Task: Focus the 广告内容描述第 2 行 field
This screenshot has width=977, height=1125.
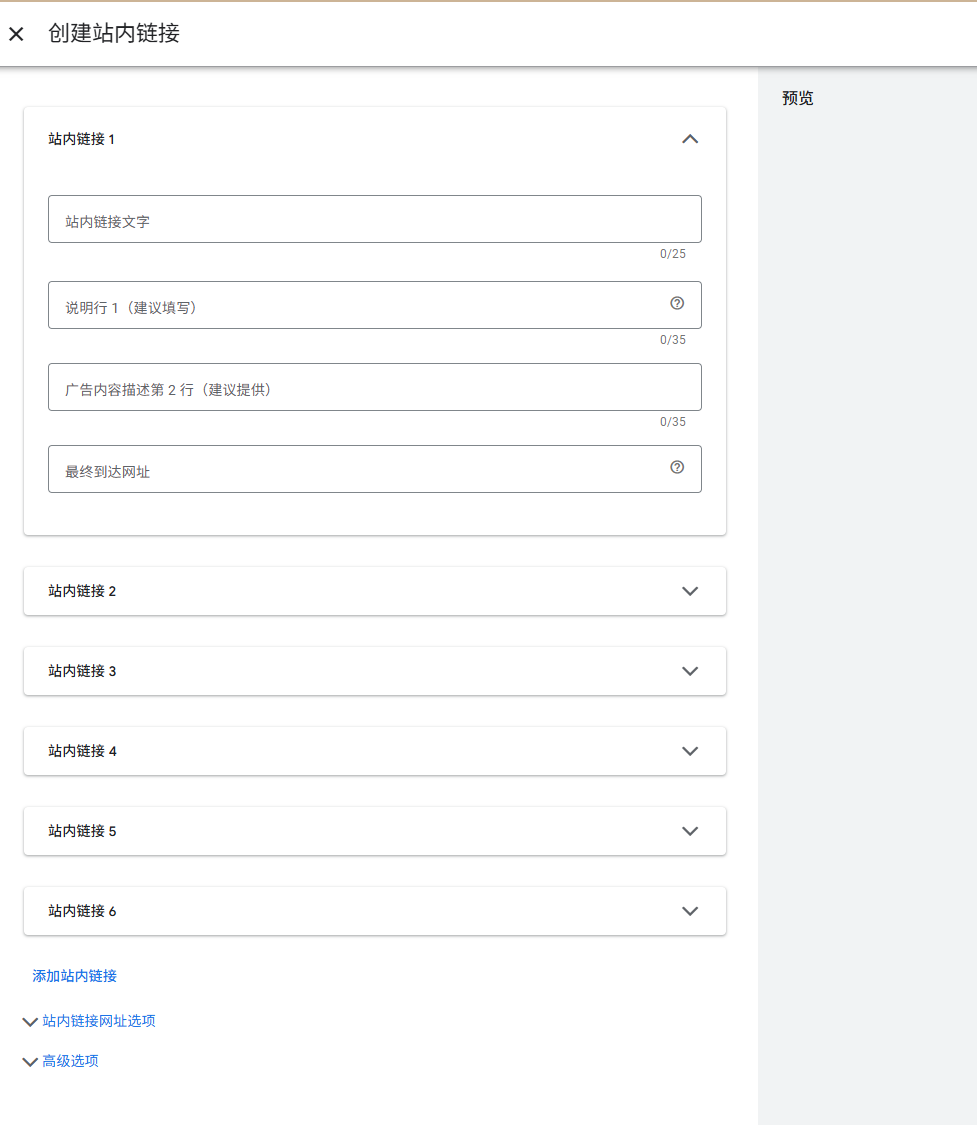Action: (x=360, y=388)
